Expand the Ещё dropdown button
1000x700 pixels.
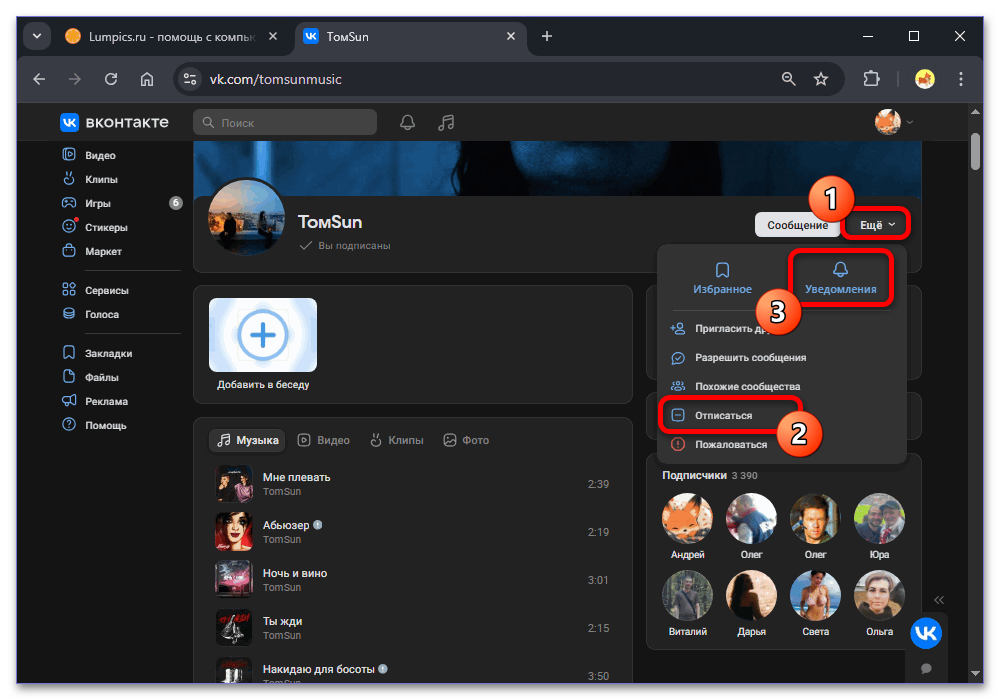(x=877, y=224)
